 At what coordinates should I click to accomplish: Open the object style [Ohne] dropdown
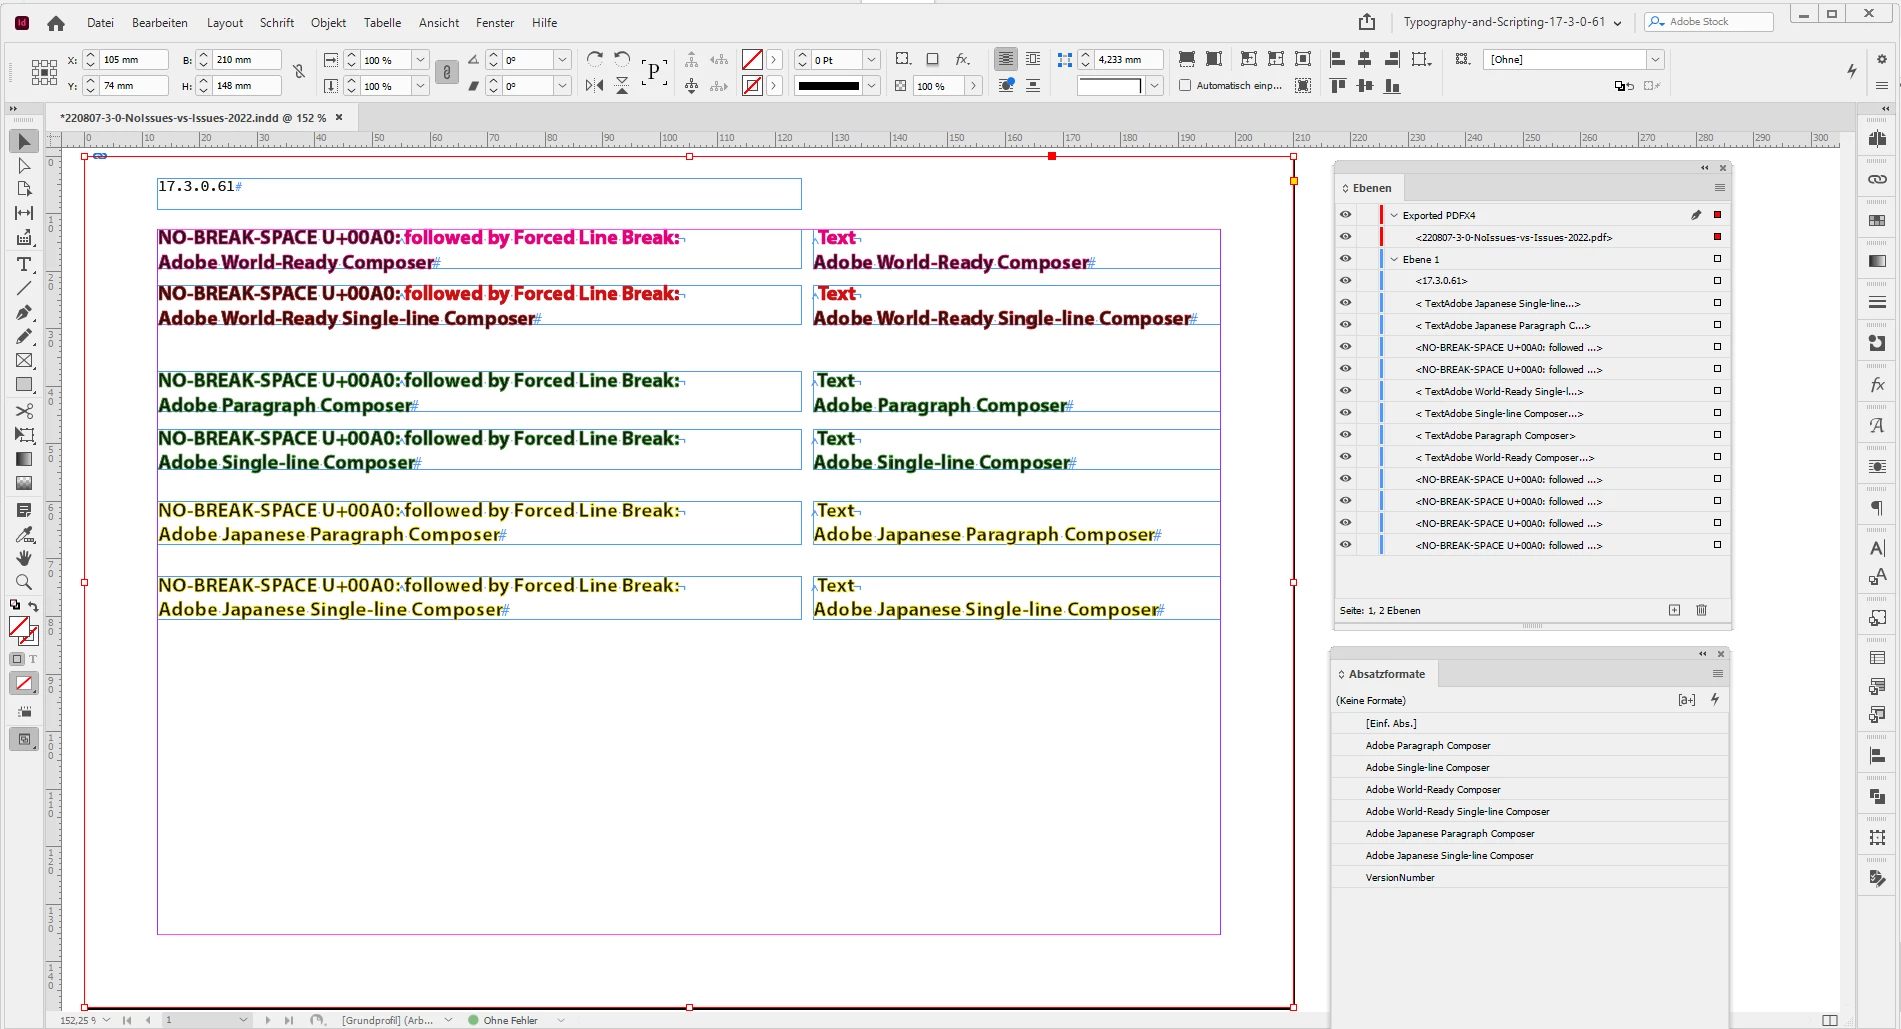(x=1655, y=60)
